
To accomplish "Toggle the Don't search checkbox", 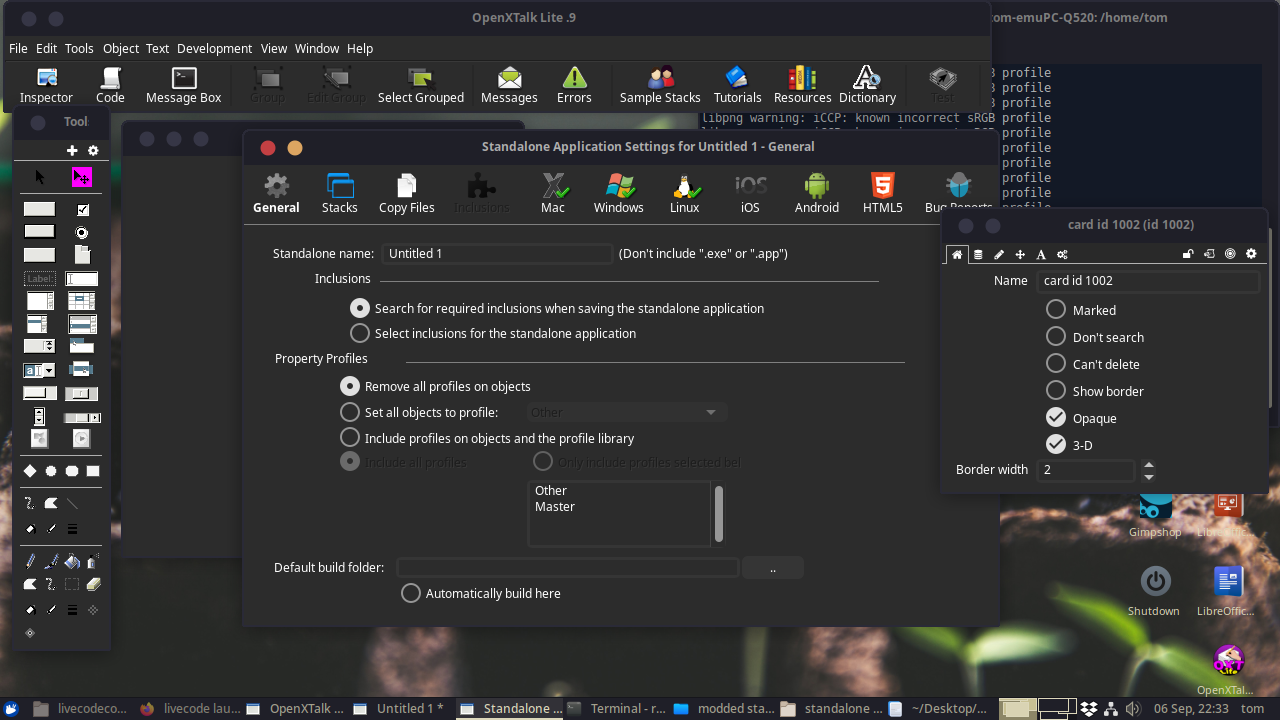I will pyautogui.click(x=1056, y=337).
